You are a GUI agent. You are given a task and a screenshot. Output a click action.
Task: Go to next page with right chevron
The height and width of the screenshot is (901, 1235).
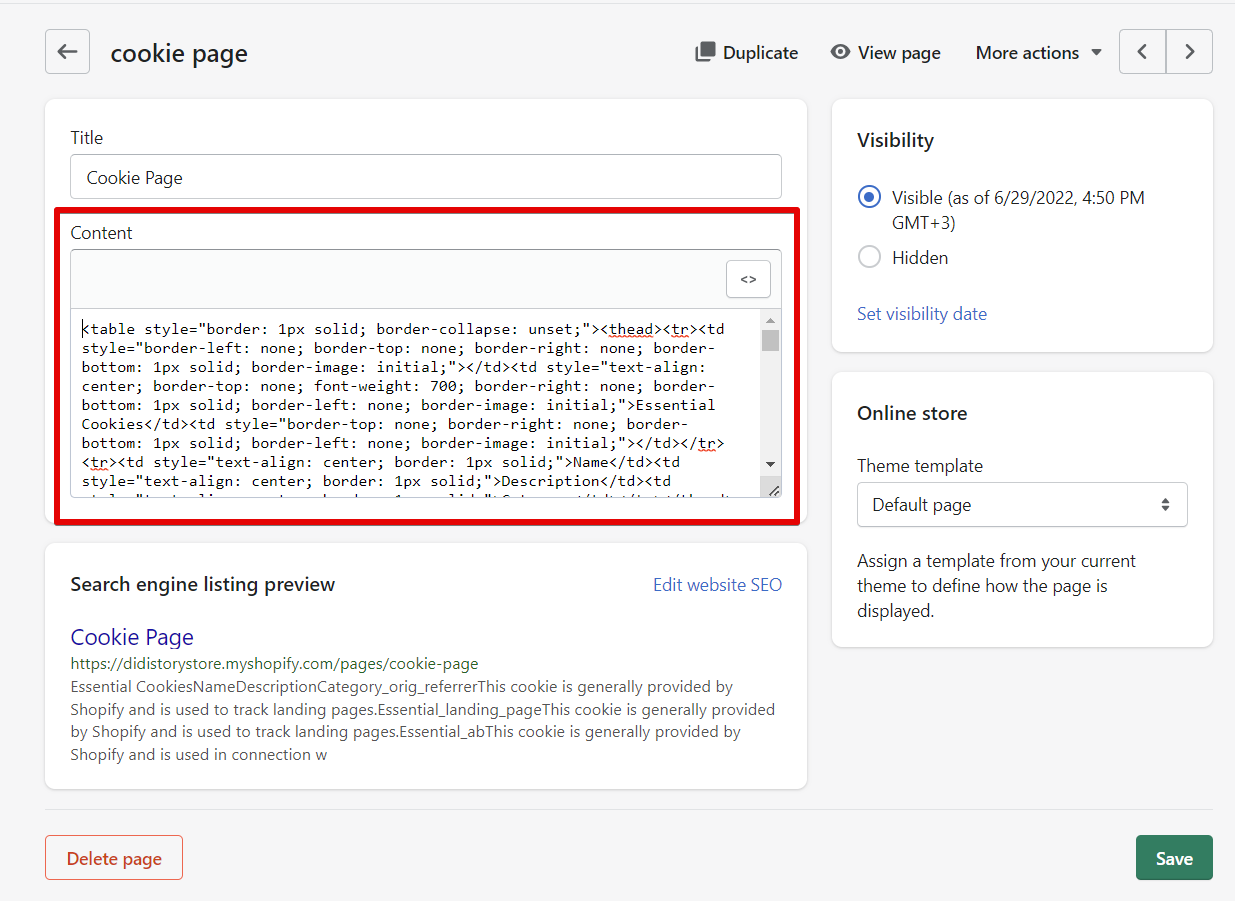[1189, 52]
